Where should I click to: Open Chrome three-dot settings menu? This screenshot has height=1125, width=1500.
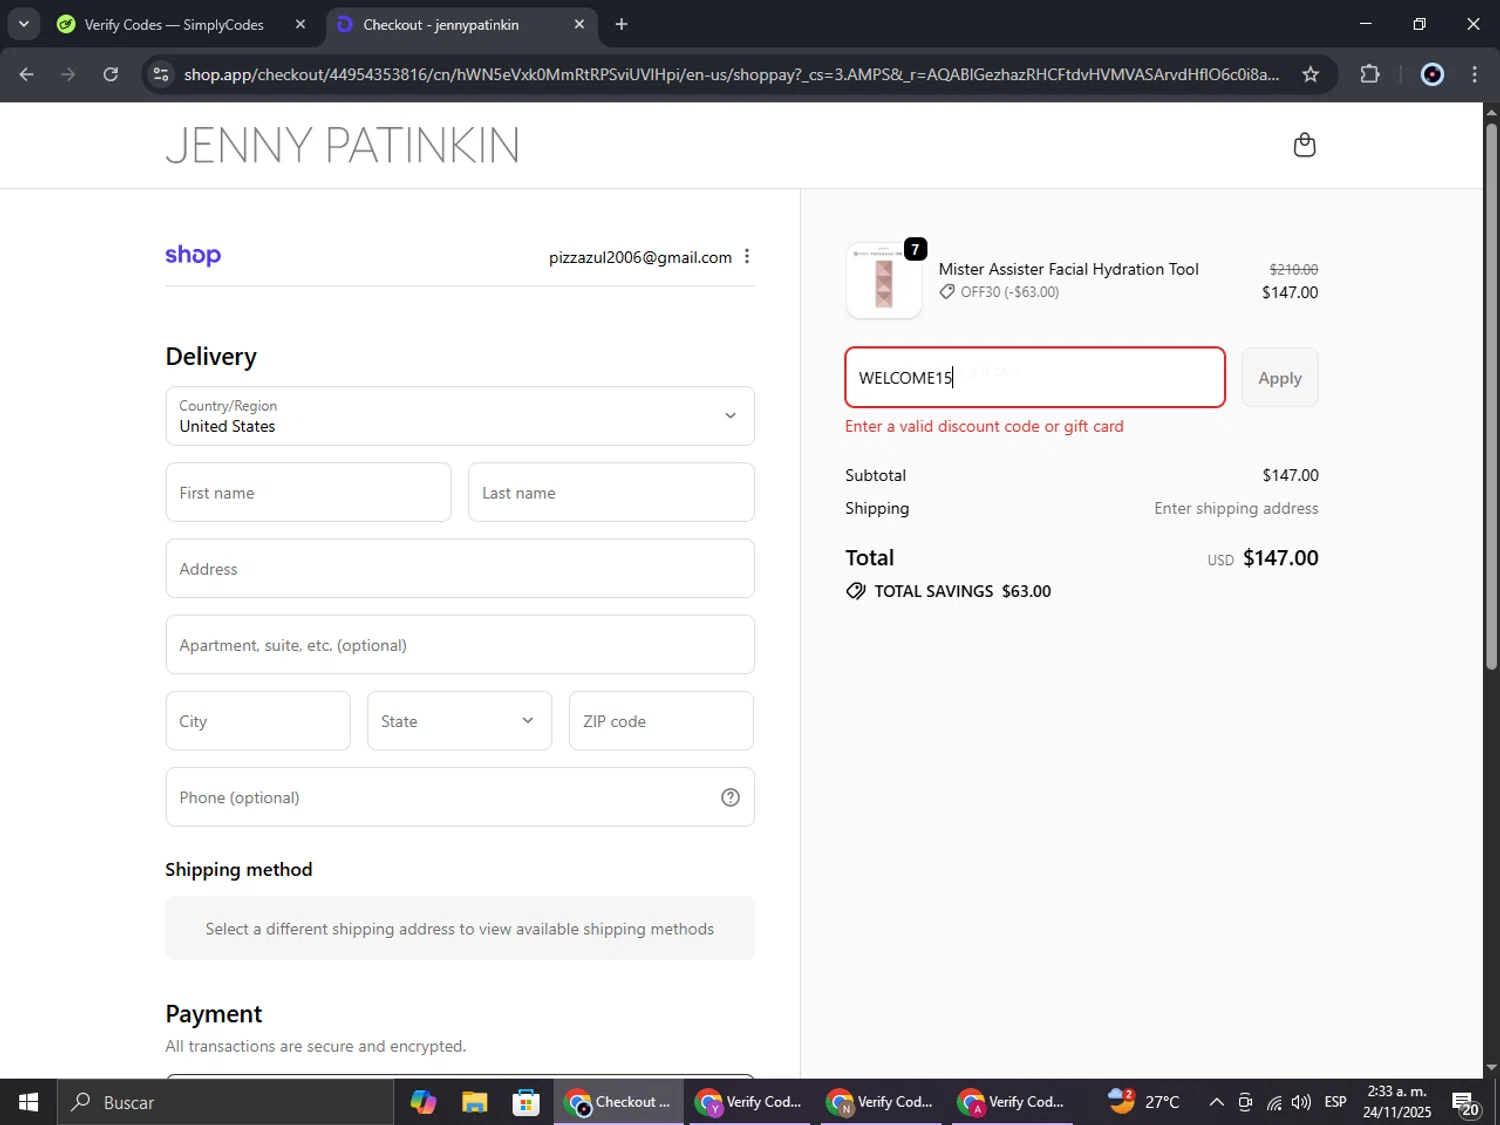[x=1475, y=74]
